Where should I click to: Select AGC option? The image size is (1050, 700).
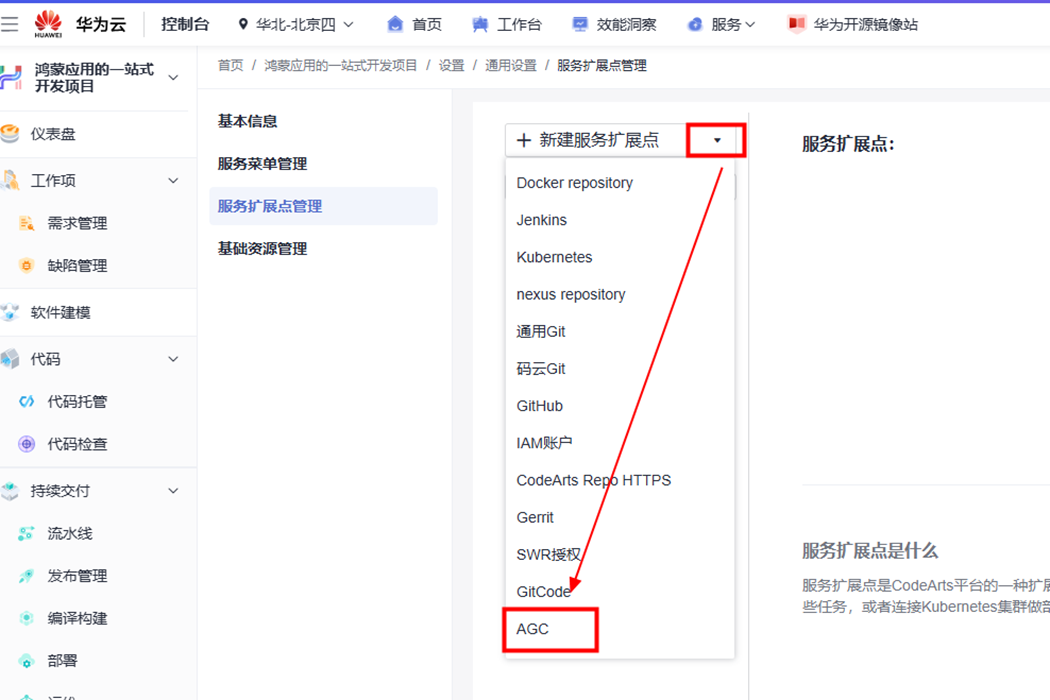pyautogui.click(x=619, y=630)
